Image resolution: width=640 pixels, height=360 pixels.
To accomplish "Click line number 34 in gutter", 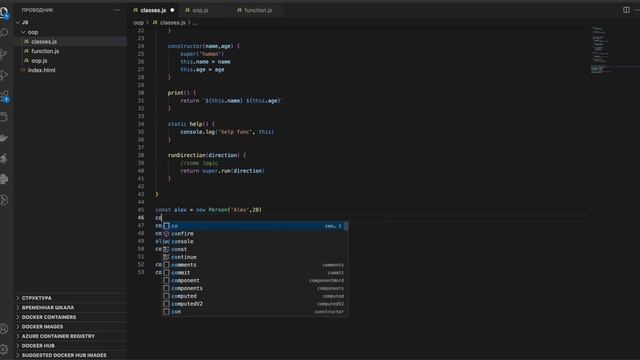I will (x=141, y=124).
